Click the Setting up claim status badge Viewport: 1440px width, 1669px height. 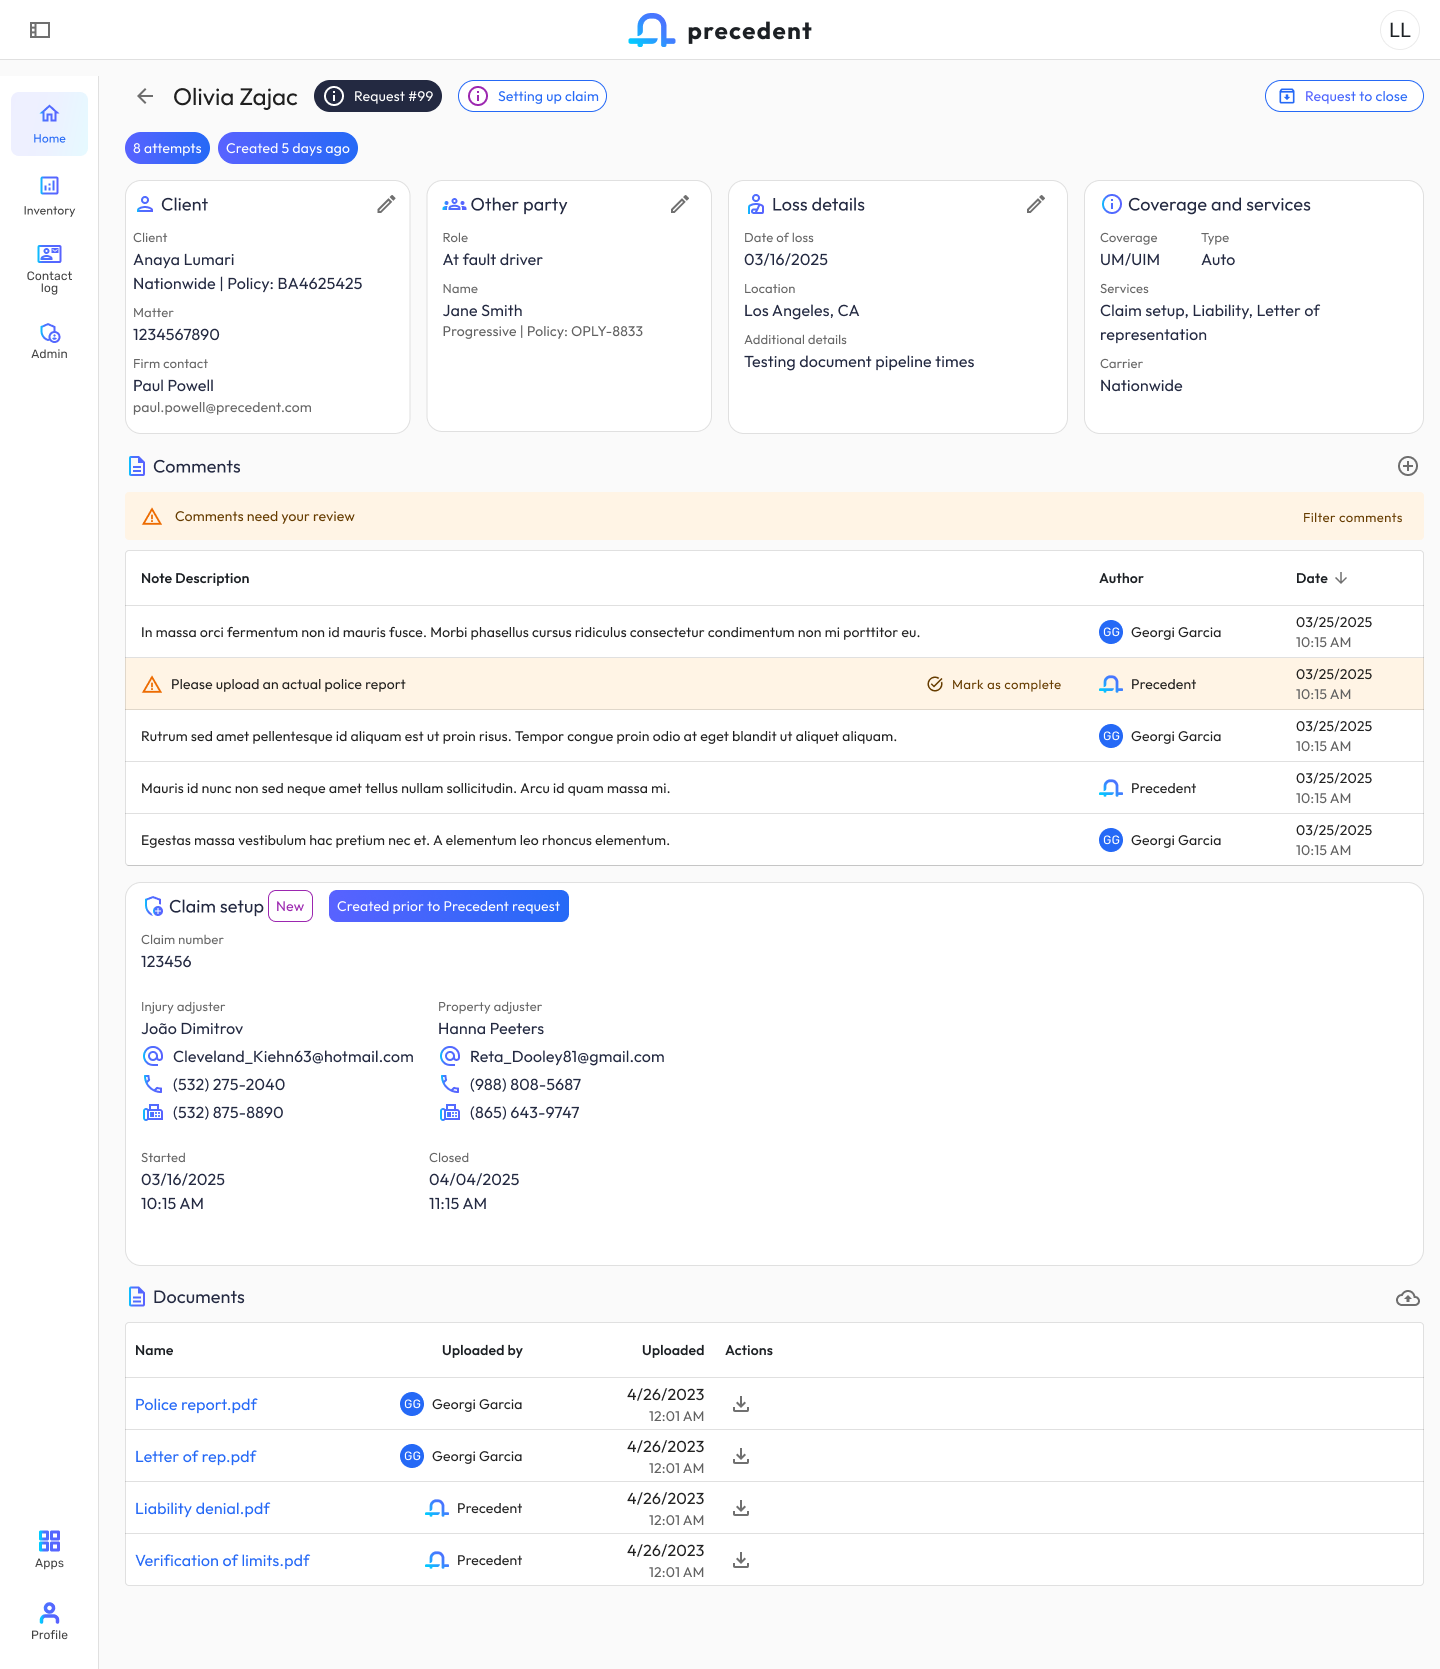[532, 96]
